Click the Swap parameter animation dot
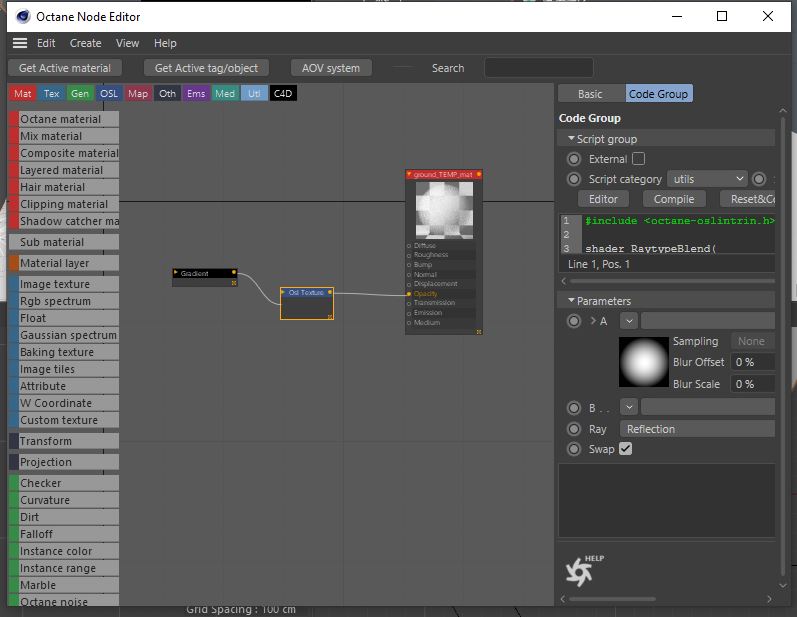The image size is (797, 617). 574,449
